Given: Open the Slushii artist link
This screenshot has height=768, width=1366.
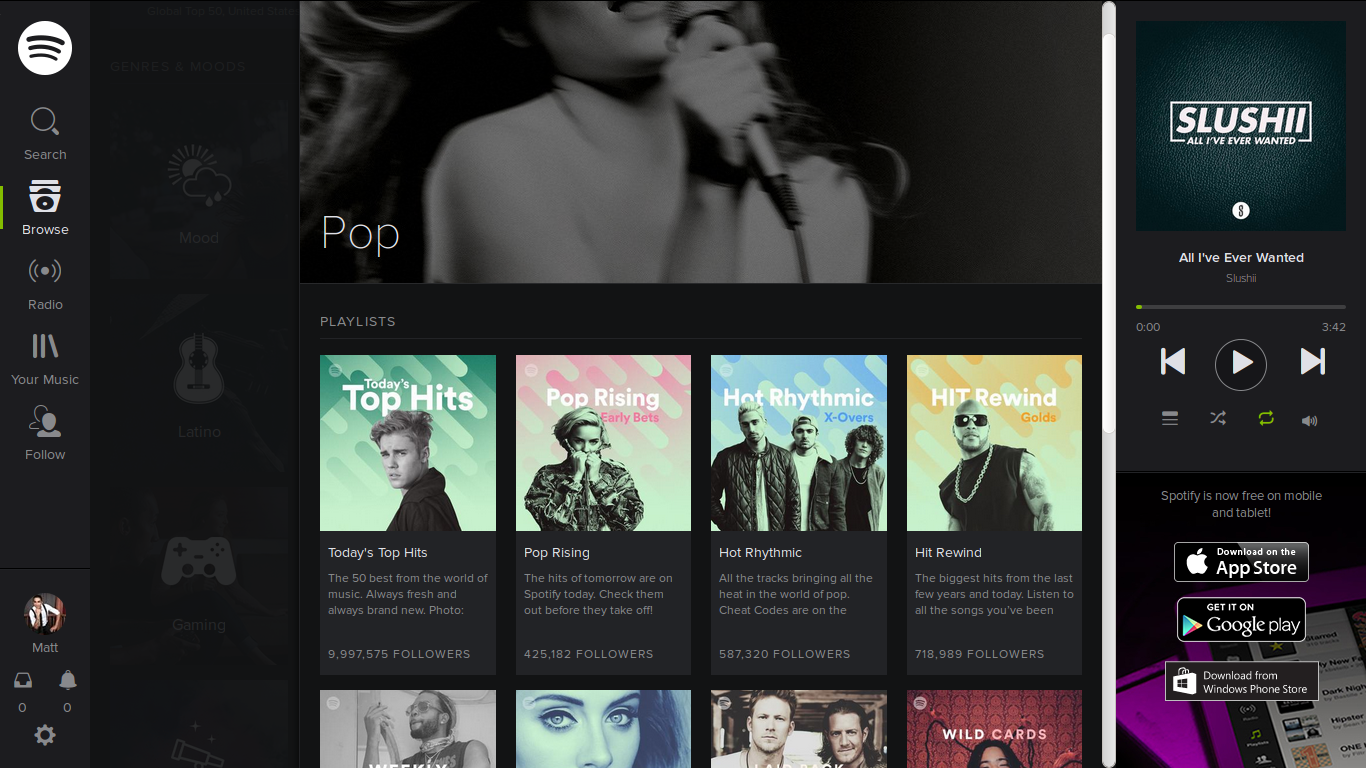Looking at the screenshot, I should 1241,278.
